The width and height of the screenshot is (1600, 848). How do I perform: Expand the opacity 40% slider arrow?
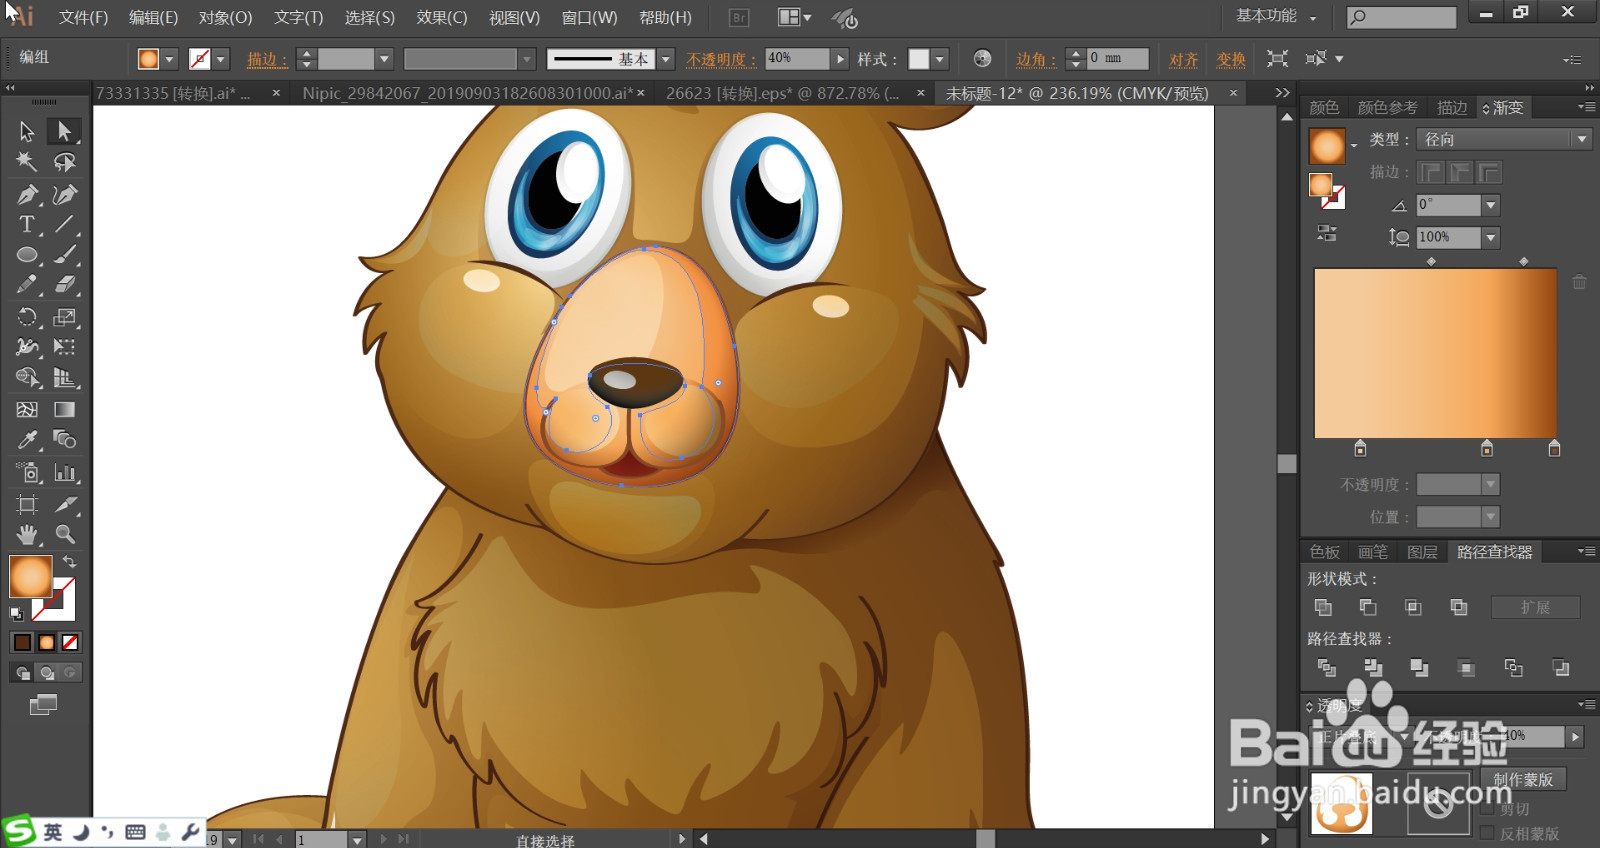[x=840, y=59]
